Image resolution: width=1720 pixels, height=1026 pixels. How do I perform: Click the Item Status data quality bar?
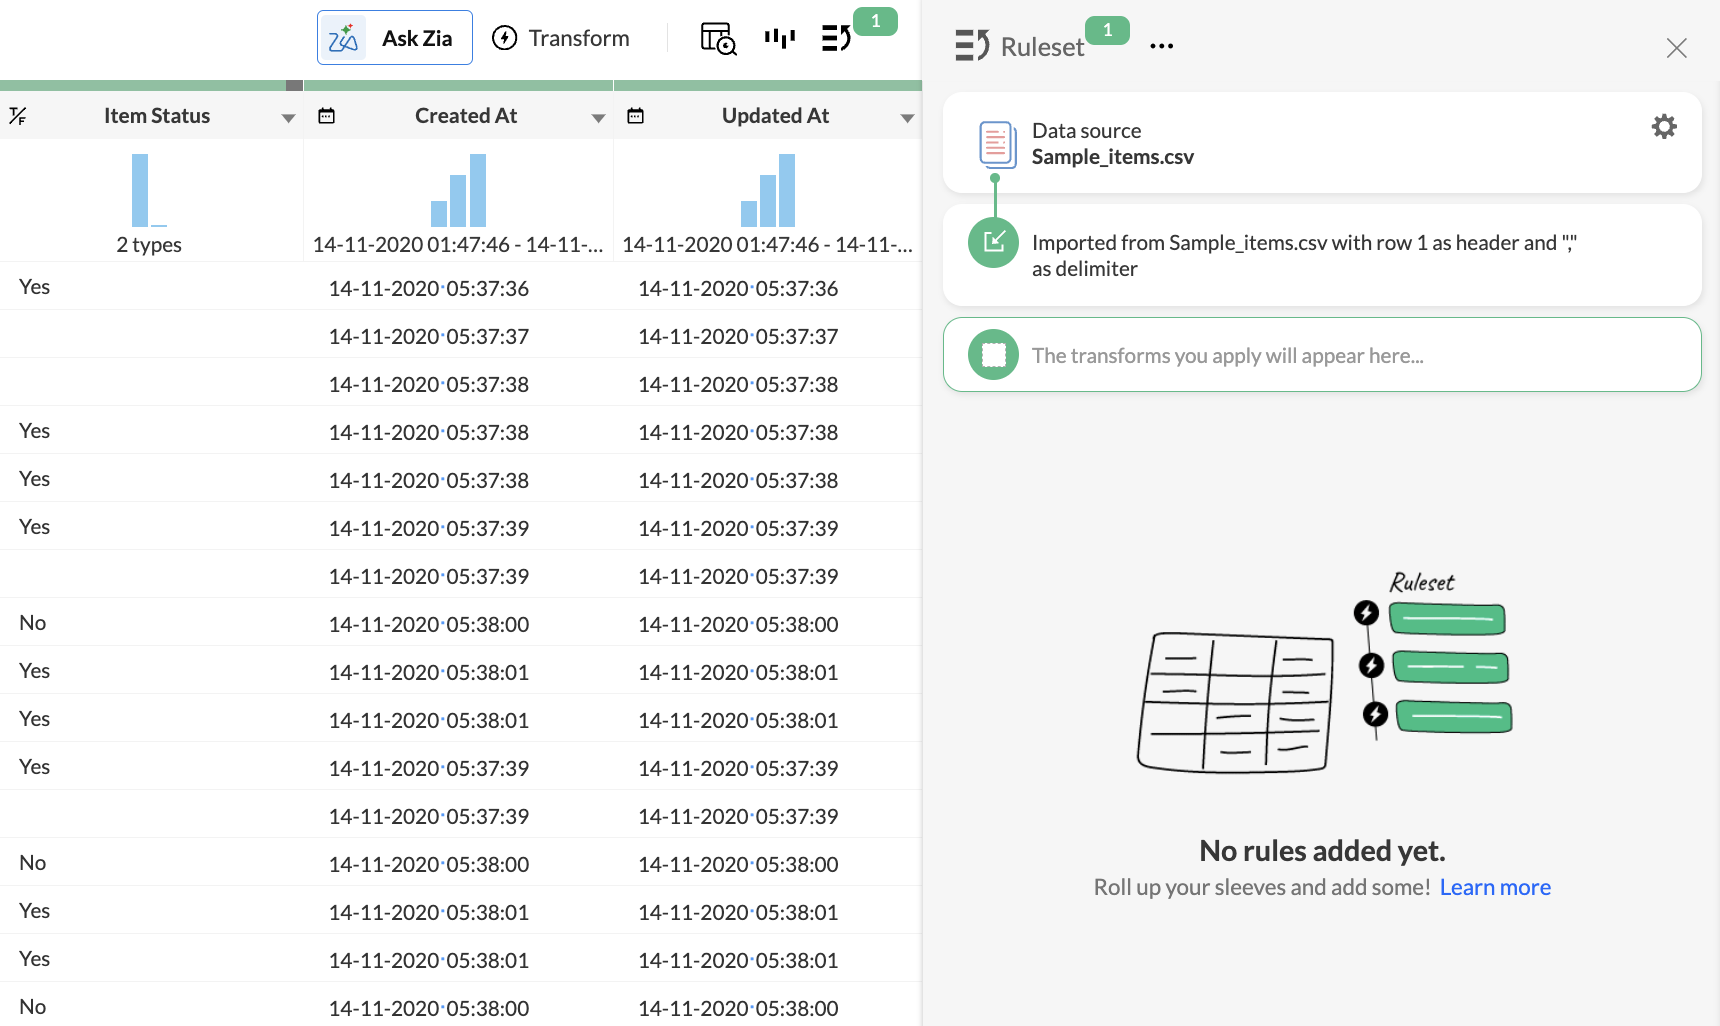tap(151, 85)
